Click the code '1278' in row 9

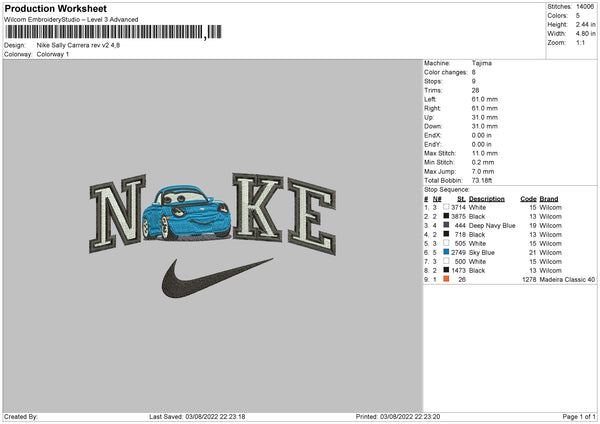click(529, 279)
